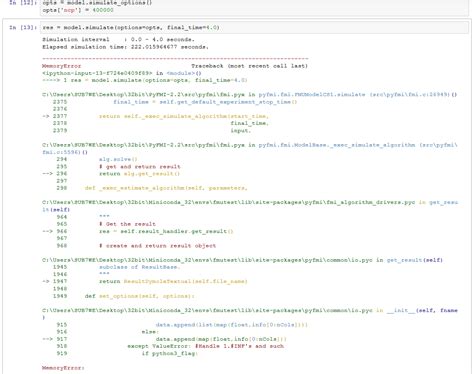Click the 'Simulation interval : 0.0 - 4.0 seconds' output line
The height and width of the screenshot is (374, 474).
point(118,39)
